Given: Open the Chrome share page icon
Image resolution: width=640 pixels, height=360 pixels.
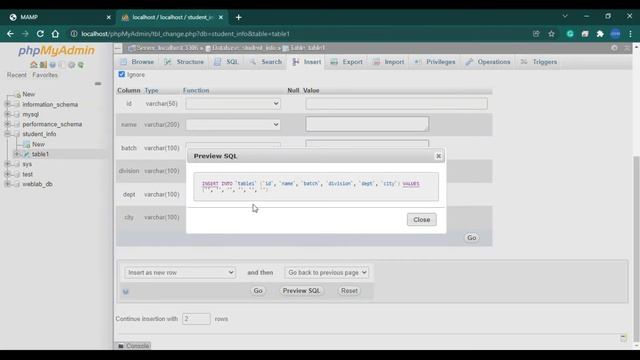Looking at the screenshot, I should pyautogui.click(x=536, y=34).
